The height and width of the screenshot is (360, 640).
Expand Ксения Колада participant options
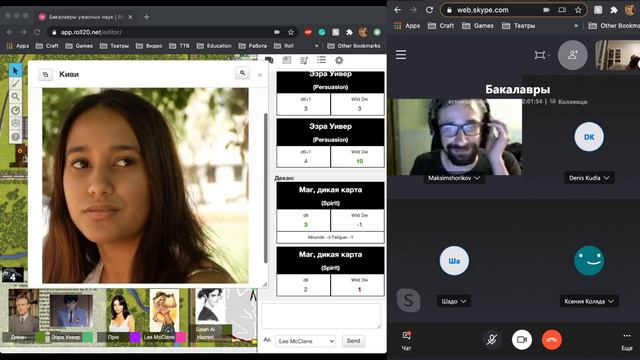click(x=589, y=301)
